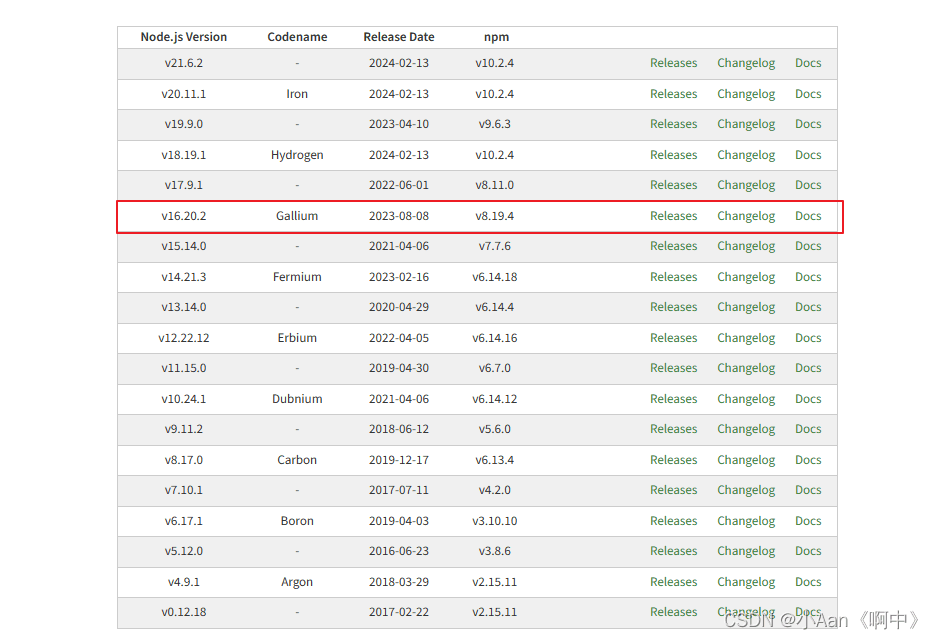The height and width of the screenshot is (639, 933).
Task: Open Releases for v19.9.0
Action: click(x=673, y=124)
